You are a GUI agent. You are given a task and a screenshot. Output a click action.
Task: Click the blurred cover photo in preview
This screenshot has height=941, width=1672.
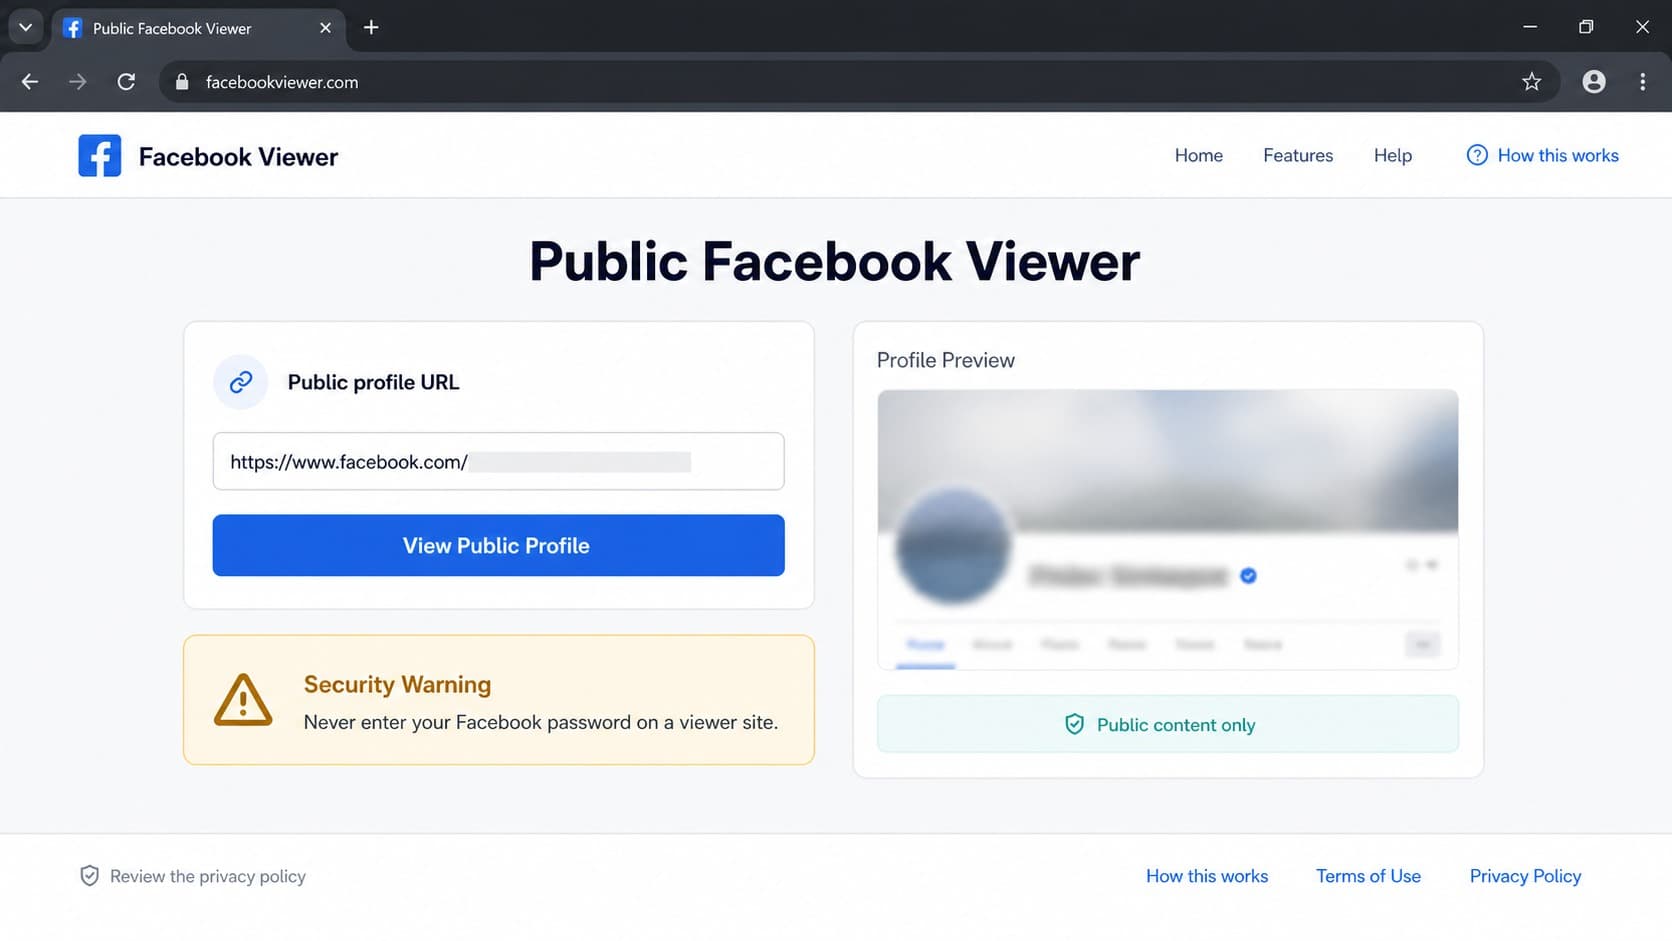pyautogui.click(x=1167, y=460)
